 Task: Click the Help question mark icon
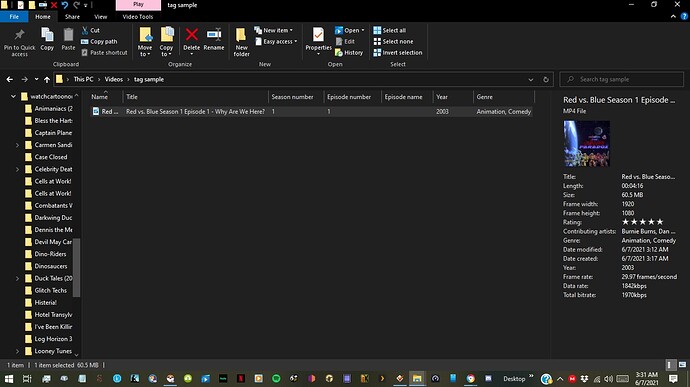pos(684,16)
